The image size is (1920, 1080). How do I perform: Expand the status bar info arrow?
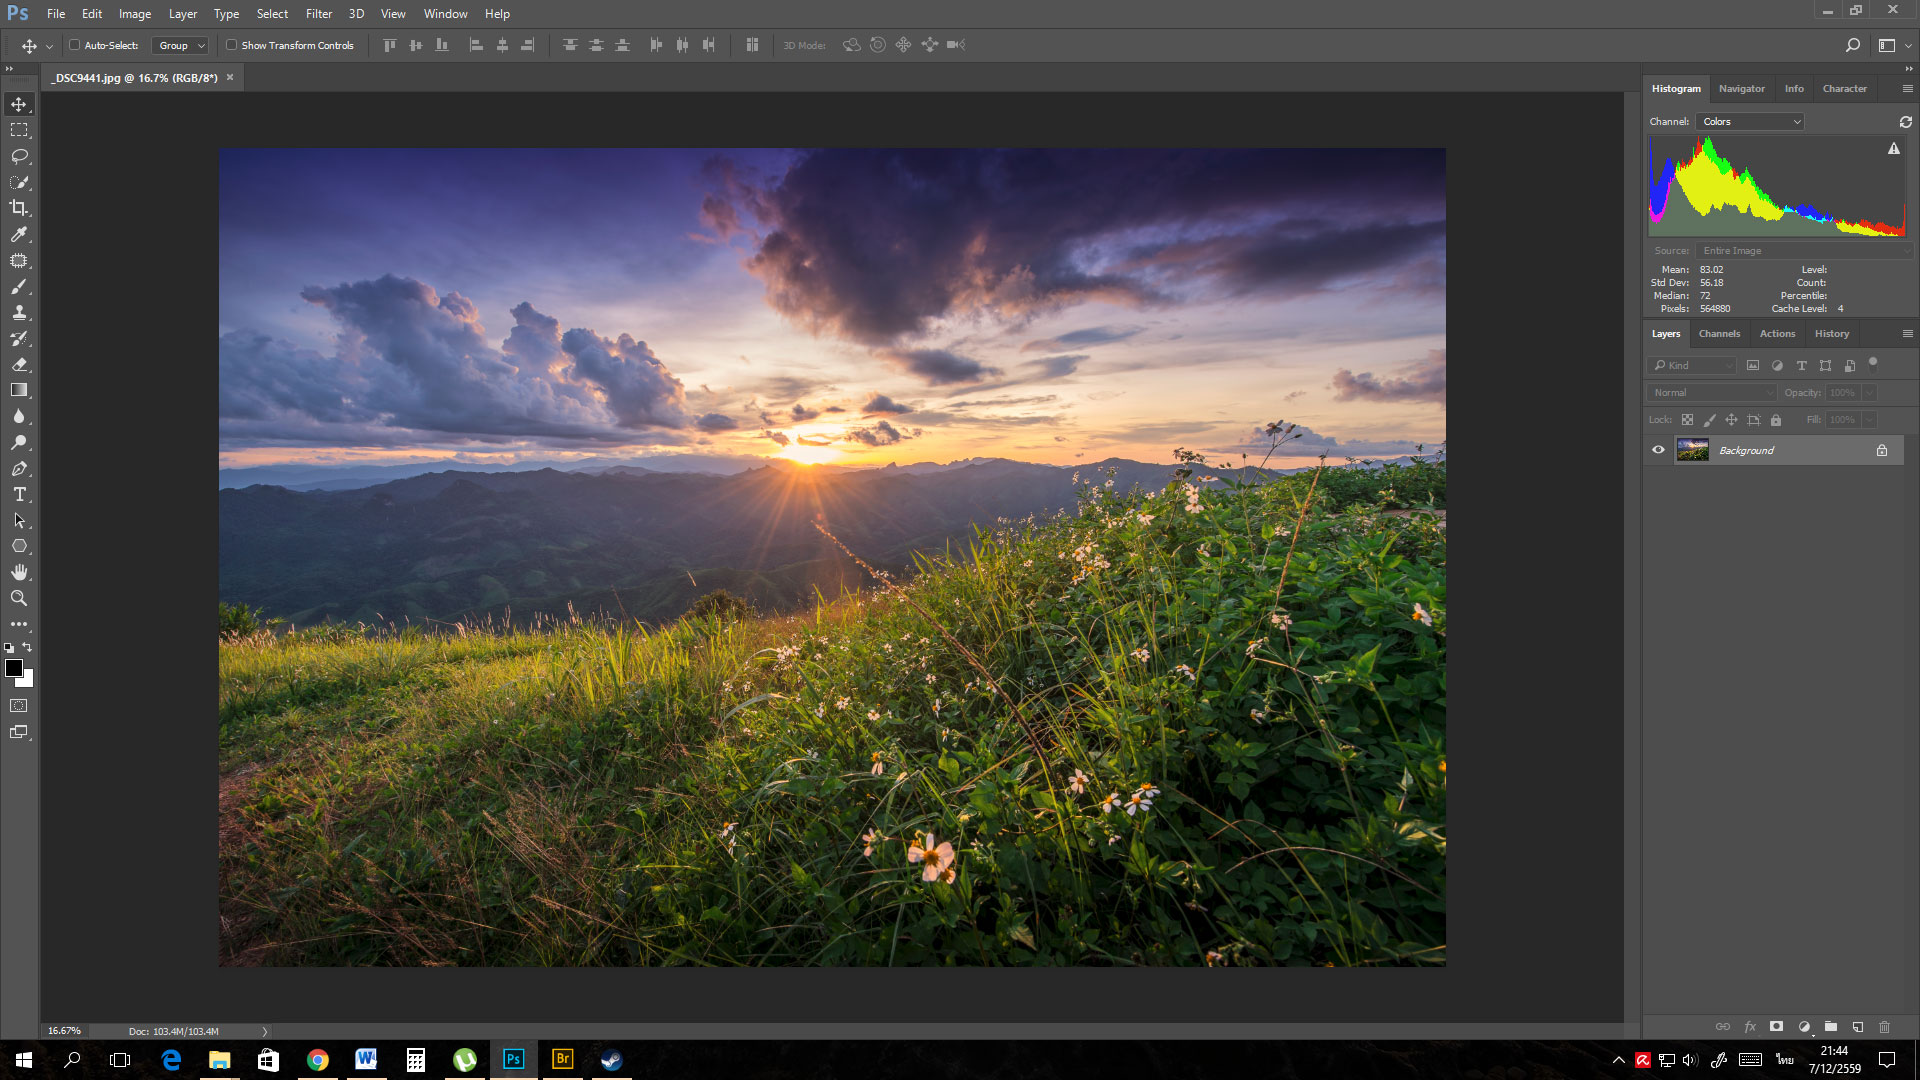click(x=265, y=1031)
